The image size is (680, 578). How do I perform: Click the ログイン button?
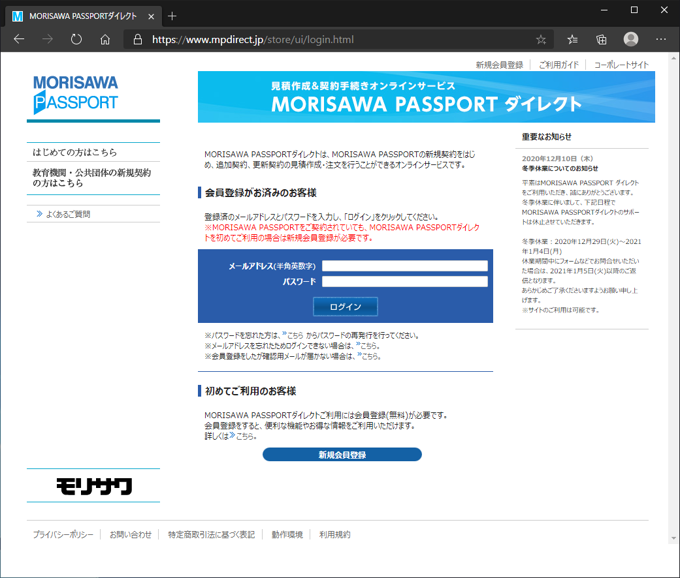[345, 307]
